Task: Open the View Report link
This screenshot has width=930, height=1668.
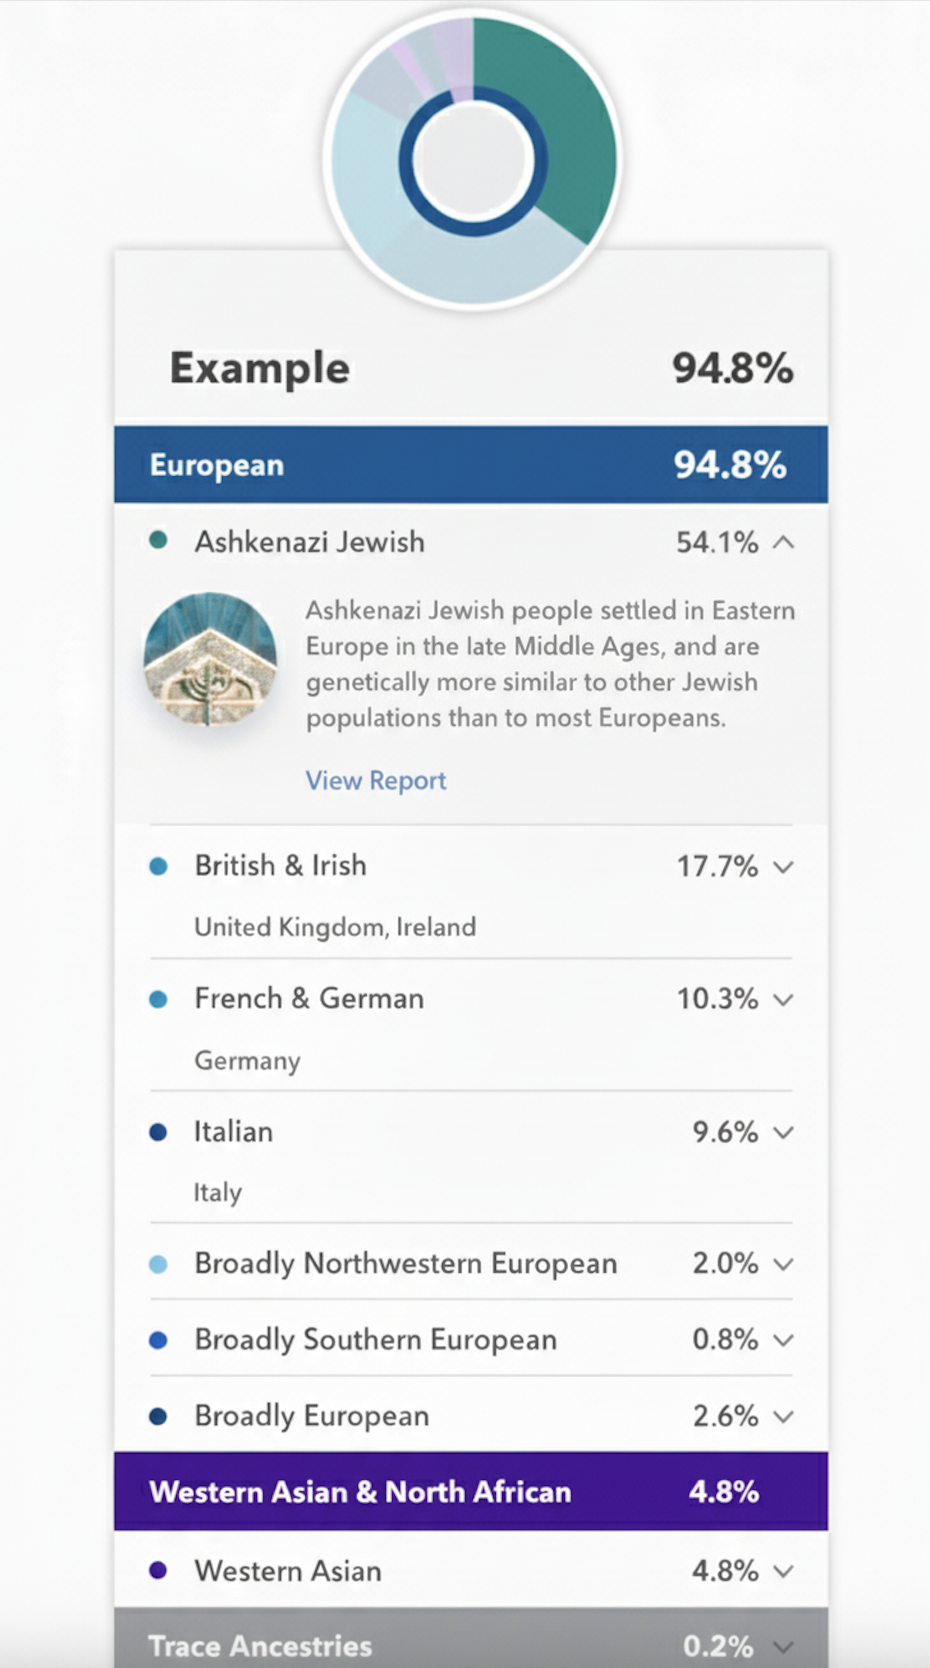Action: coord(376,781)
